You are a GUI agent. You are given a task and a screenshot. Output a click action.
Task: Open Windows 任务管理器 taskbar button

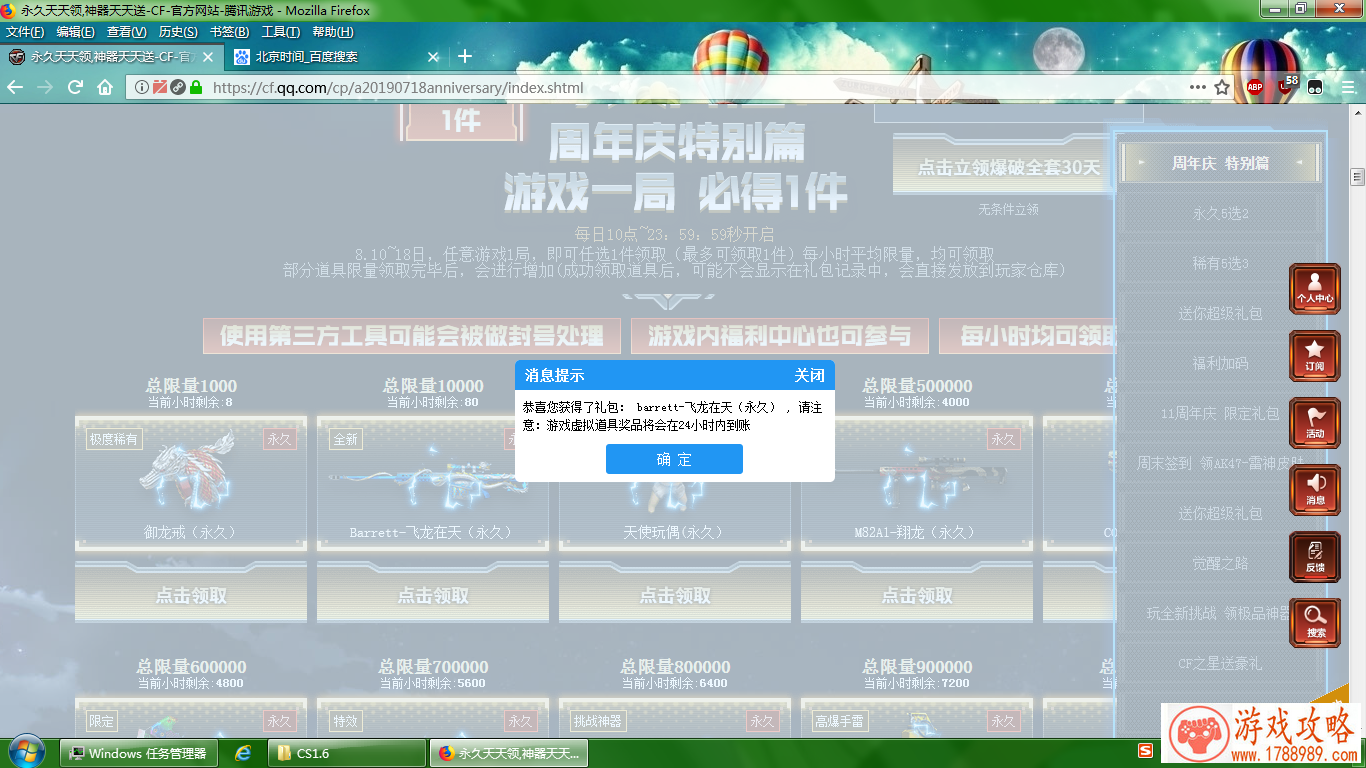pos(140,753)
